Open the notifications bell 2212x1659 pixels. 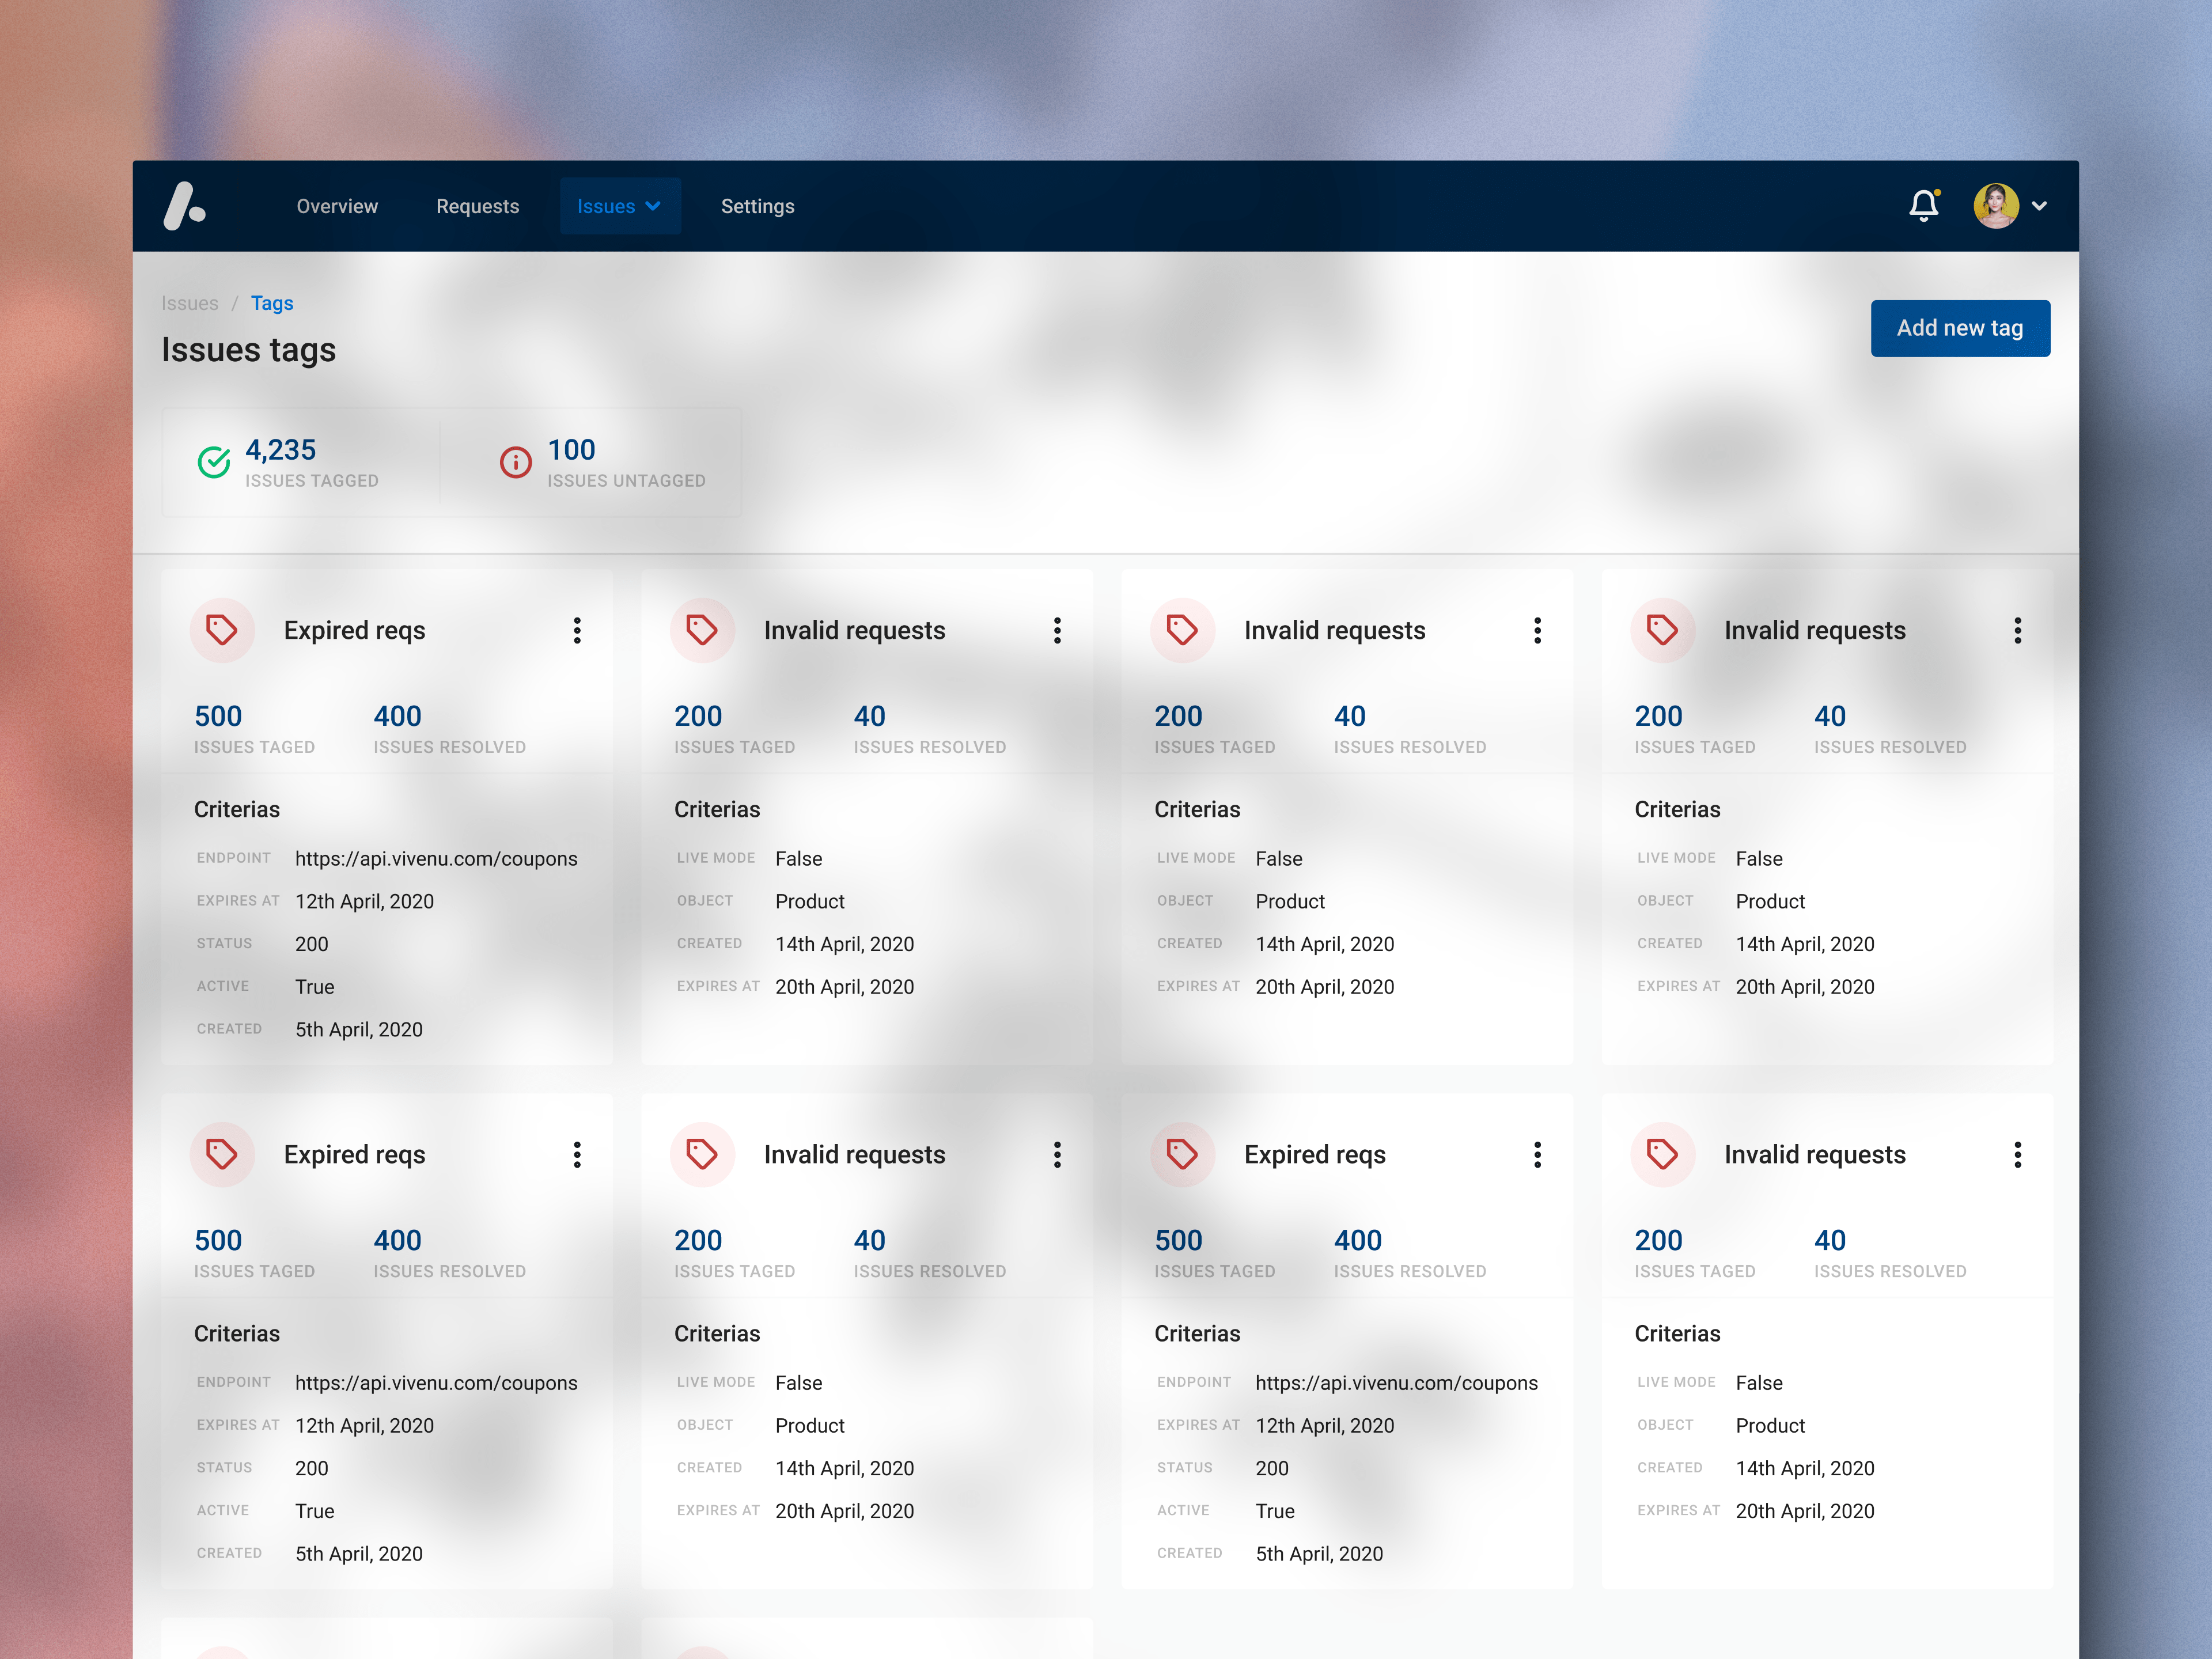[1923, 205]
